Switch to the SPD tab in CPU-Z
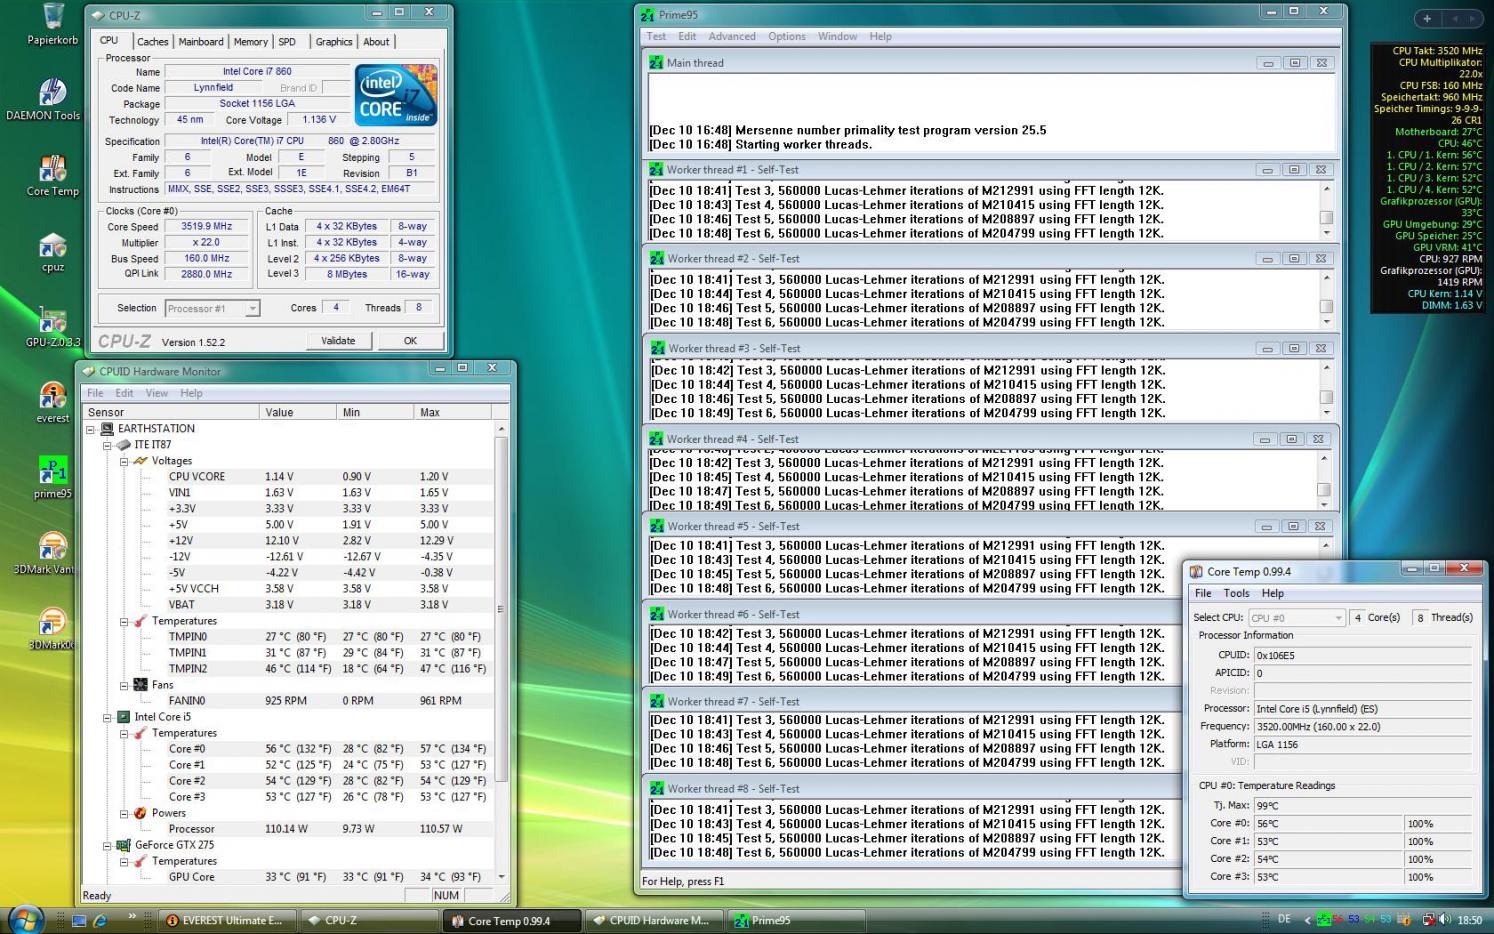Image resolution: width=1494 pixels, height=934 pixels. [287, 42]
